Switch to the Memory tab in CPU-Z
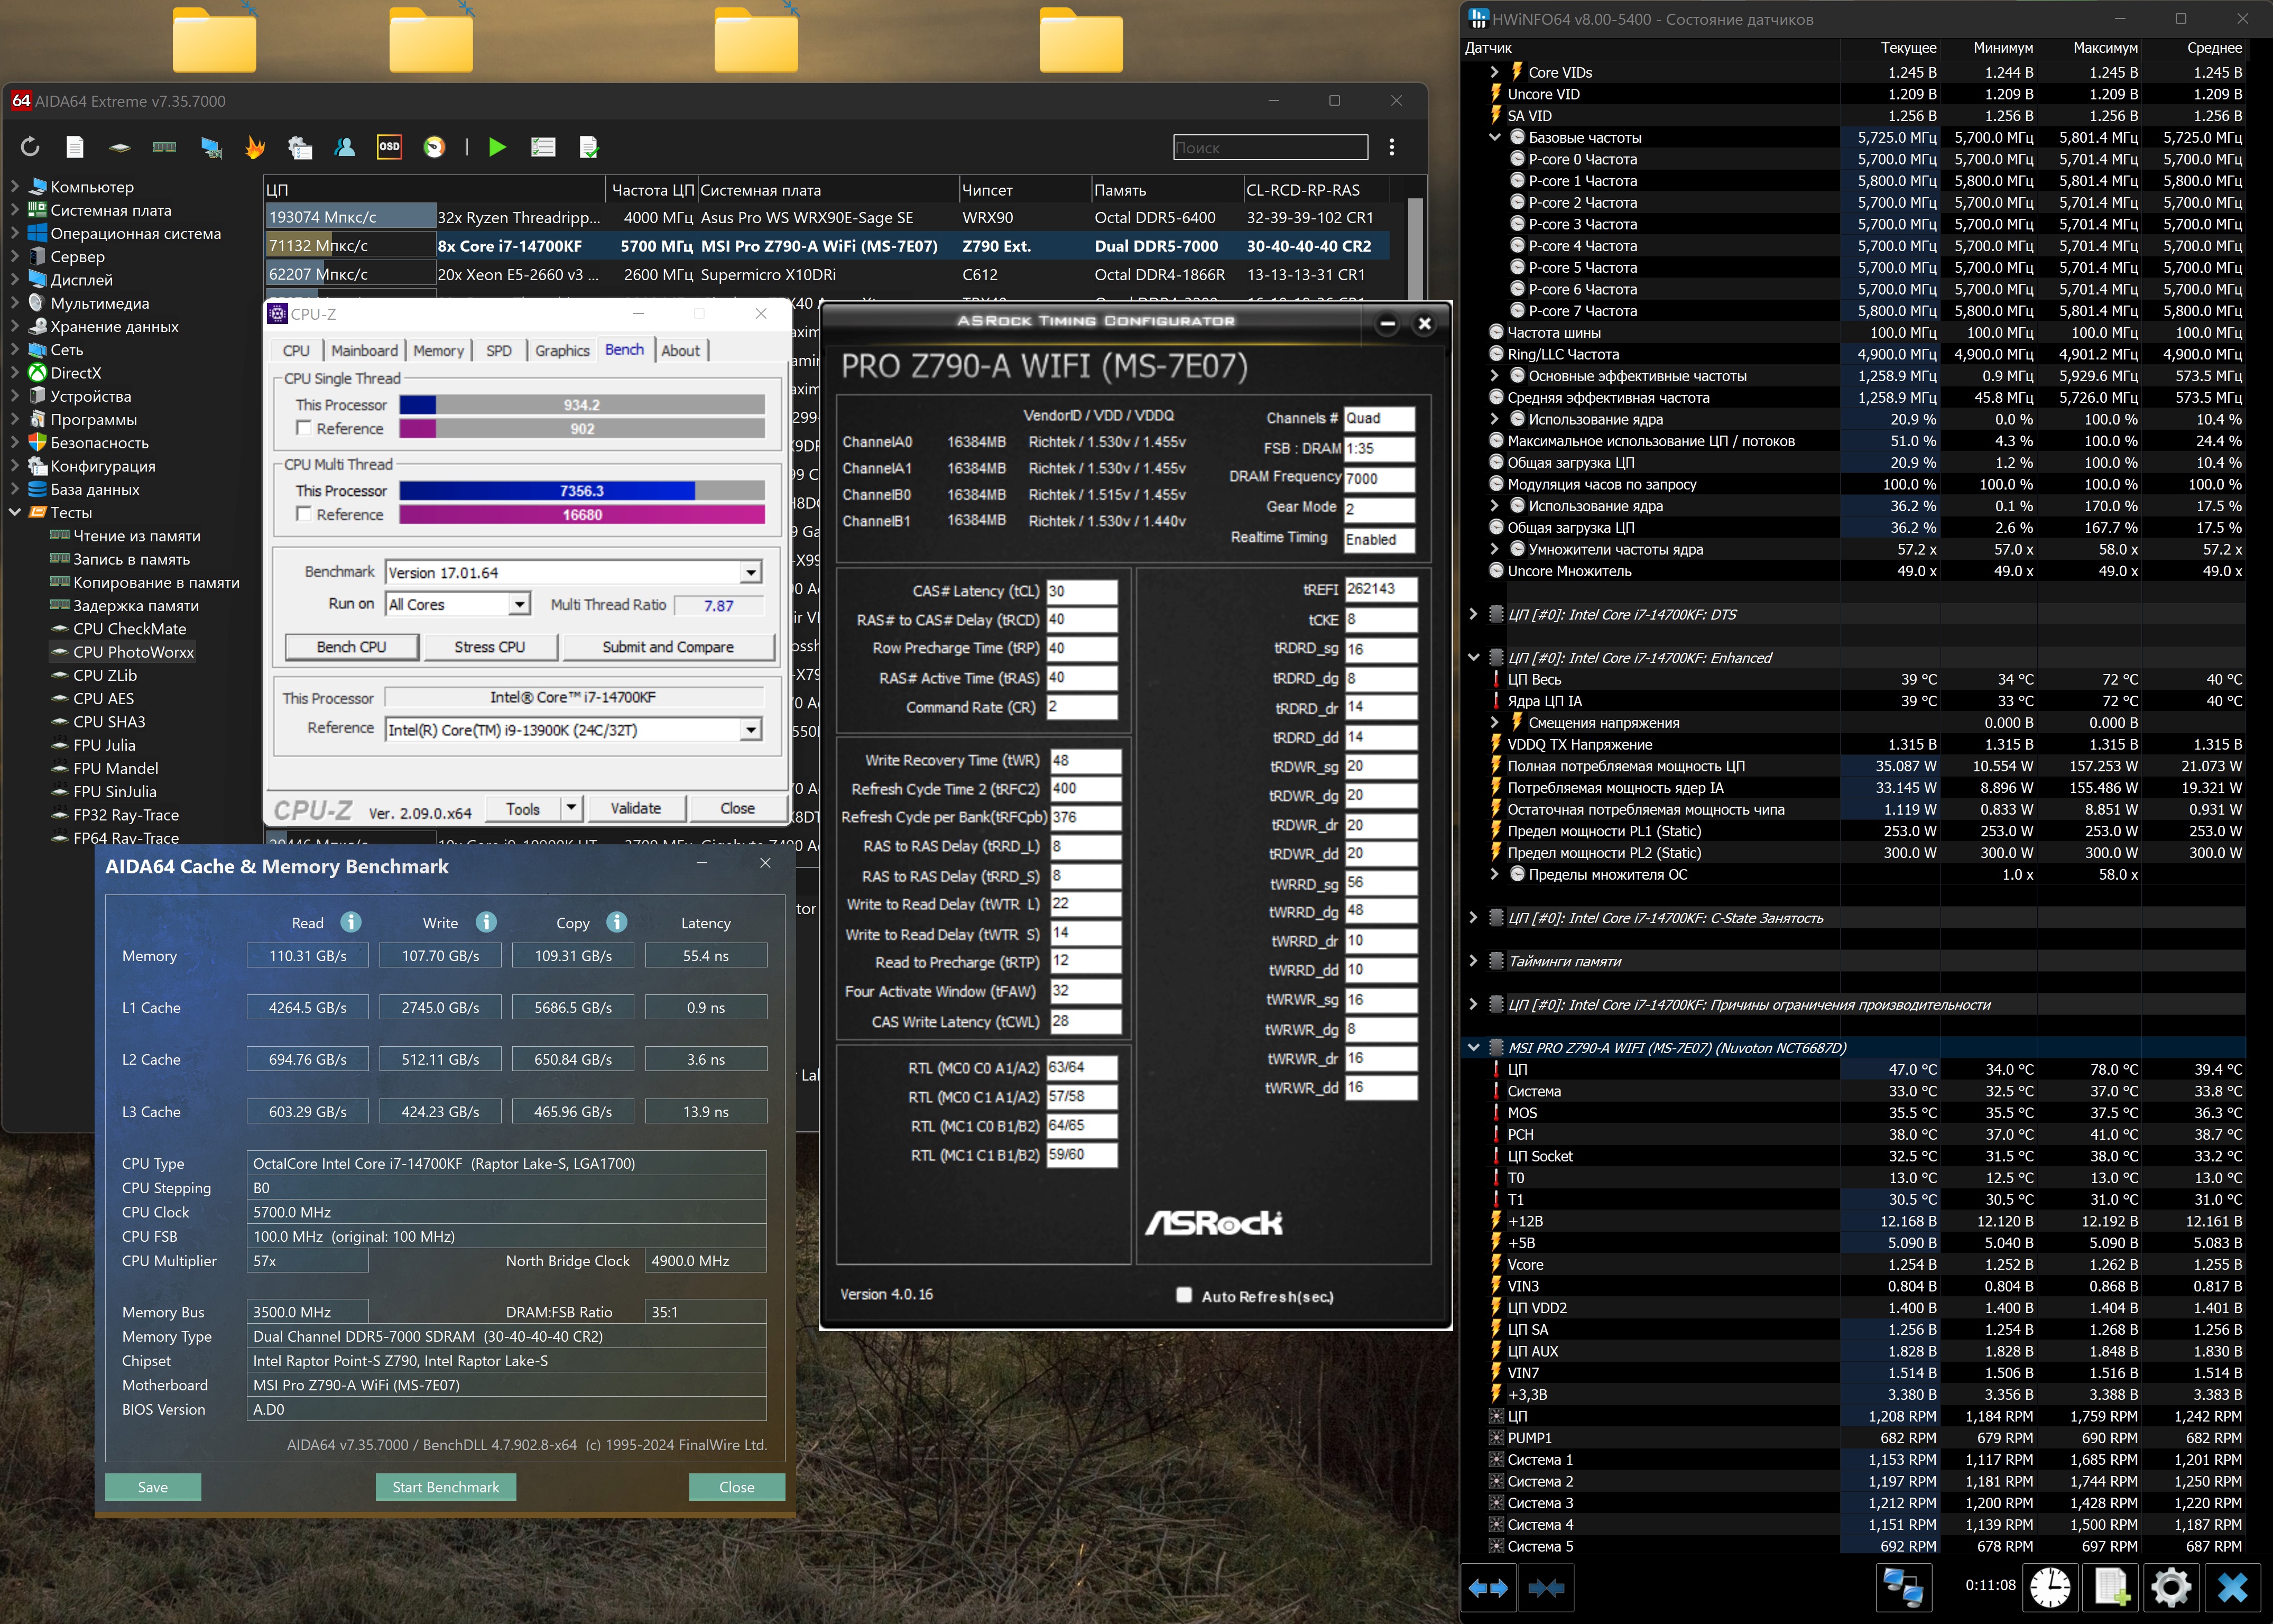 438,351
